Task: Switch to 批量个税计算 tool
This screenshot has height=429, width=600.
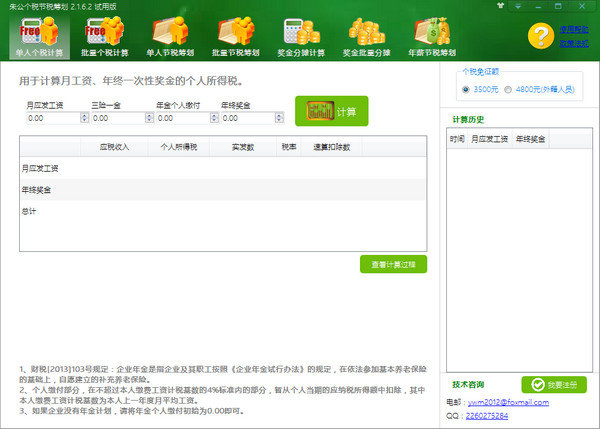Action: tap(104, 37)
